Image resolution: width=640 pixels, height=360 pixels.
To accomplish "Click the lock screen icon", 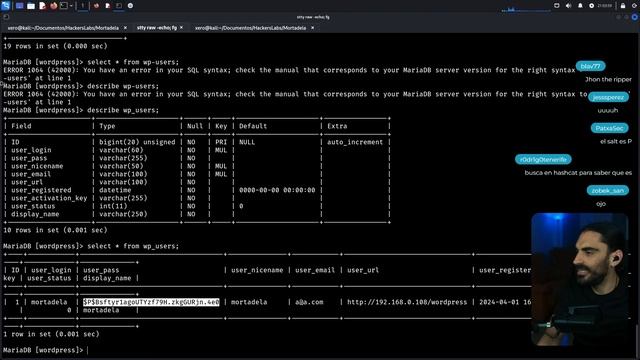I will tap(623, 6).
